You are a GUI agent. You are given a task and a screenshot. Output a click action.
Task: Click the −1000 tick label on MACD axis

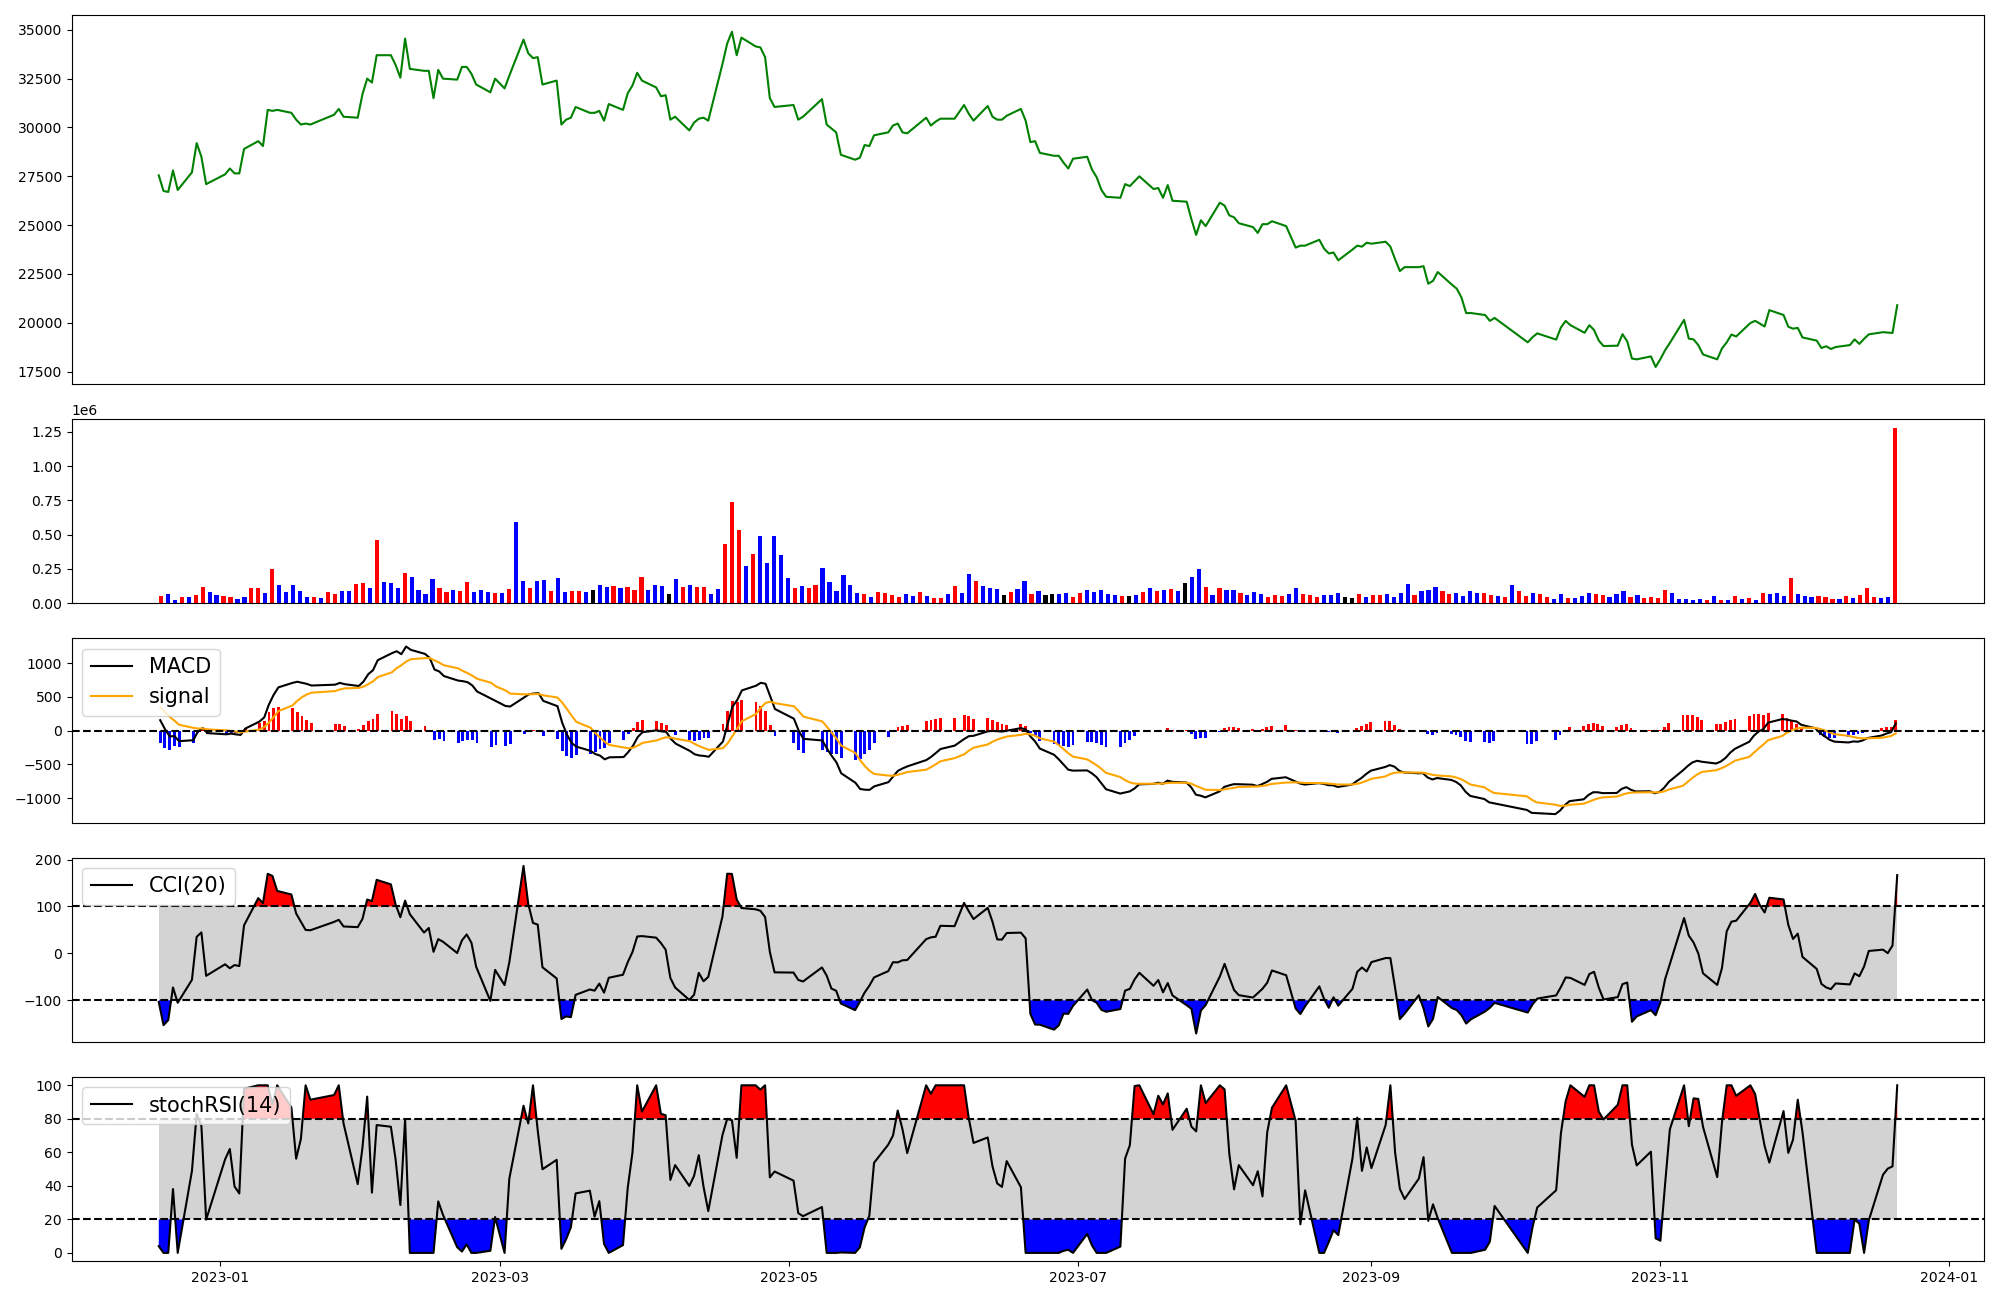coord(38,799)
